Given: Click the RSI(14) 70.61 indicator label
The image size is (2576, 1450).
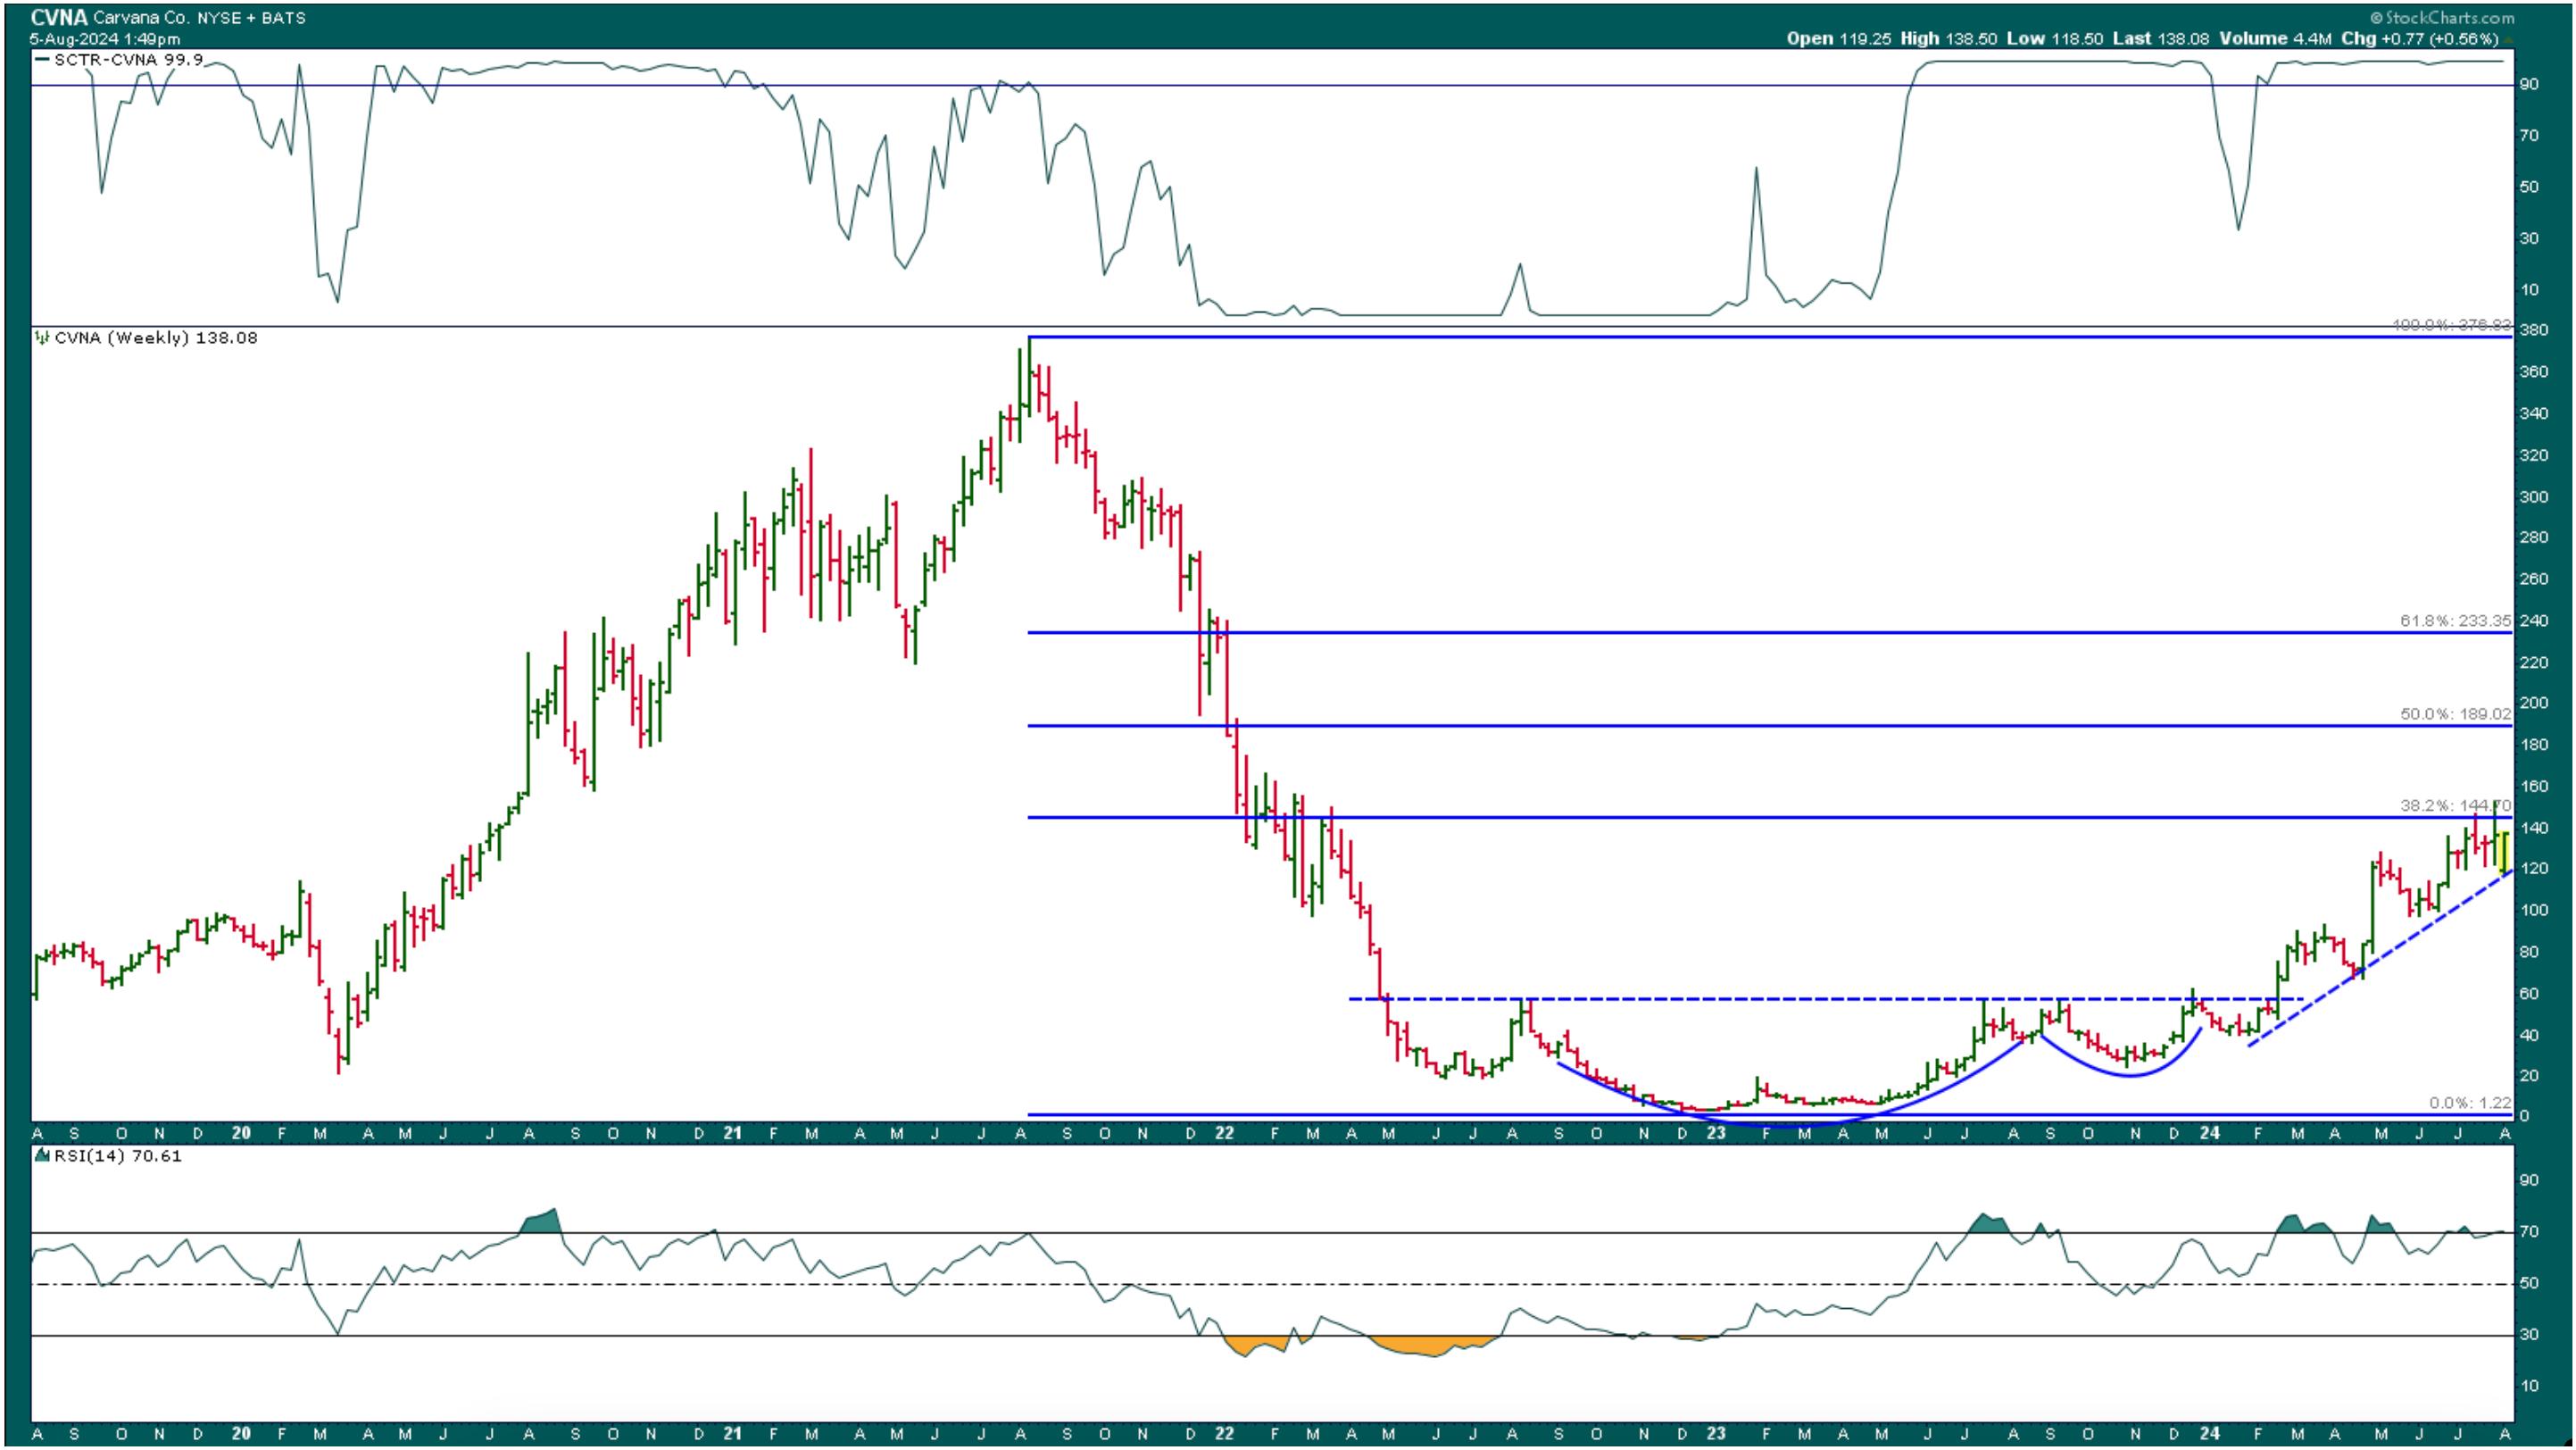Looking at the screenshot, I should click(x=116, y=1156).
